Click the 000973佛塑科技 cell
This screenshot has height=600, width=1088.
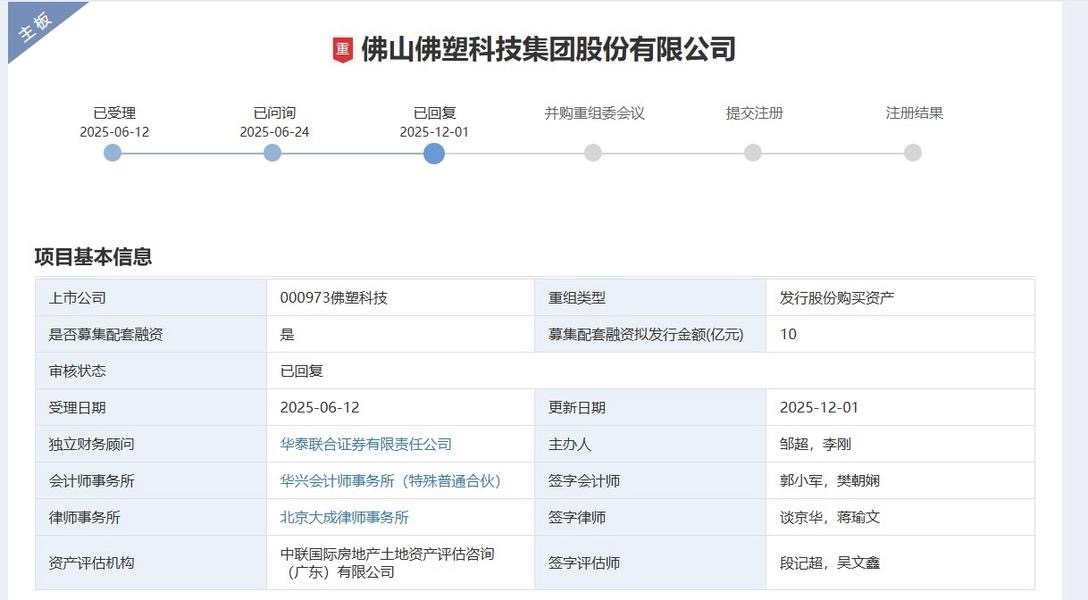[x=400, y=298]
